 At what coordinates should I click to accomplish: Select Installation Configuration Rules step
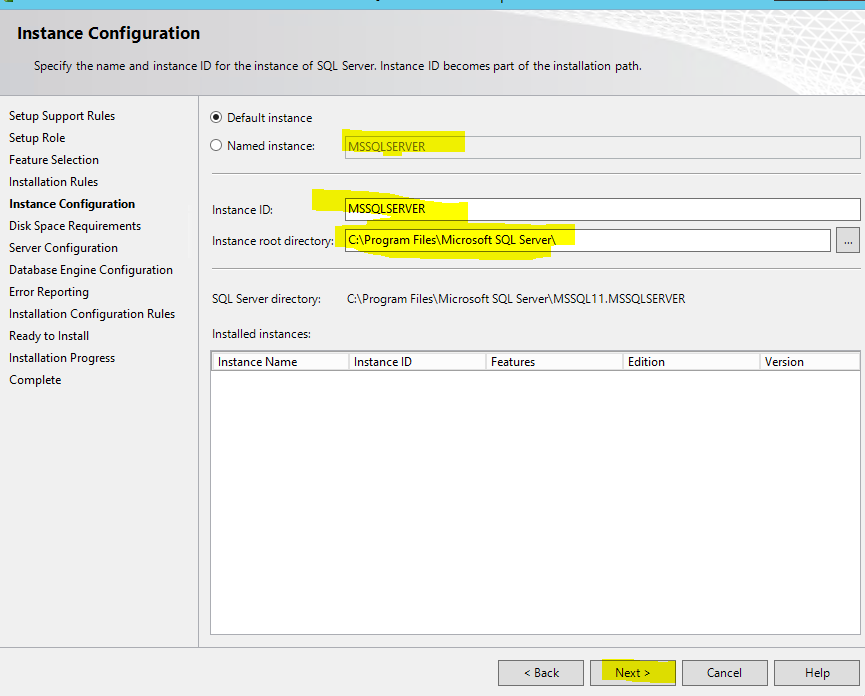pyautogui.click(x=92, y=314)
